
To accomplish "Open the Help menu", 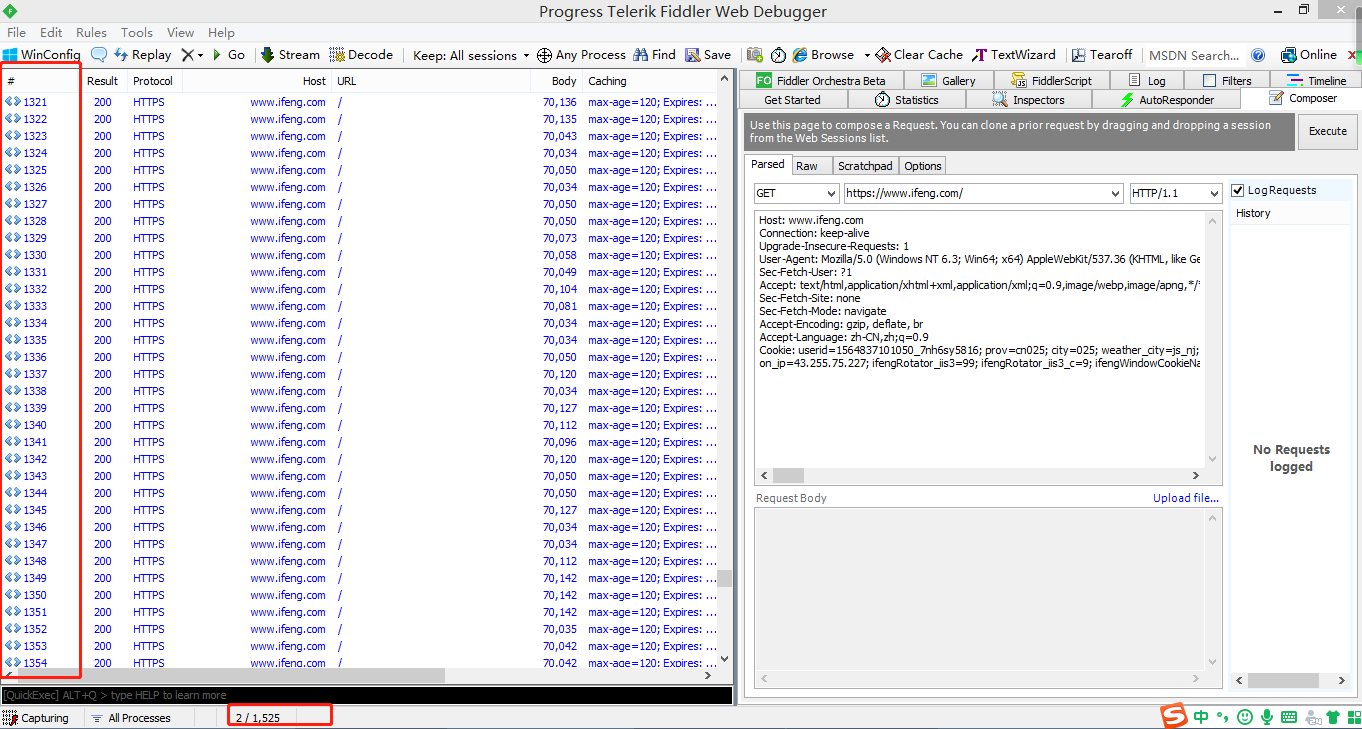I will [x=221, y=32].
